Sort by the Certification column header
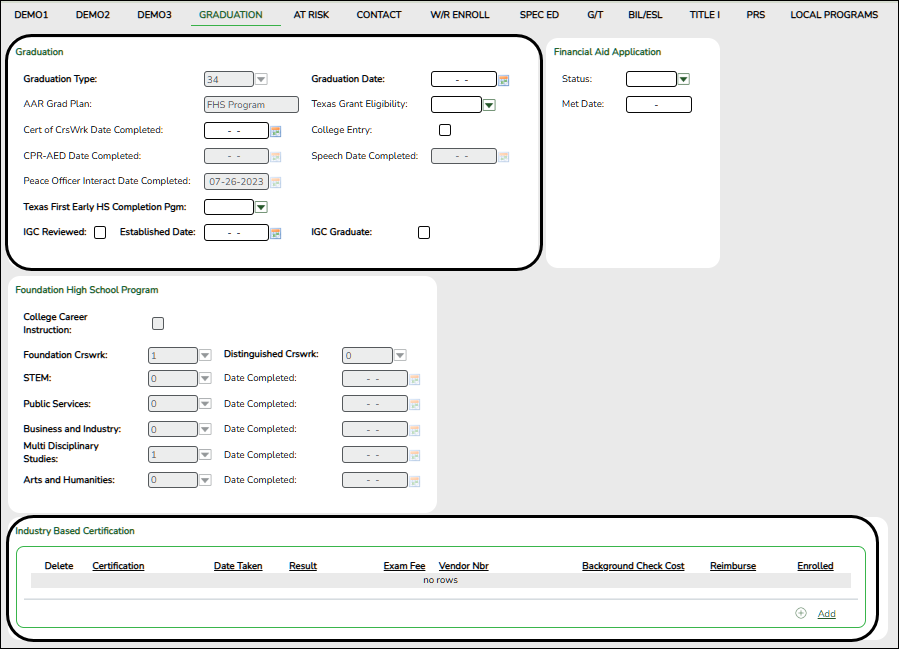This screenshot has width=899, height=649. click(x=118, y=565)
